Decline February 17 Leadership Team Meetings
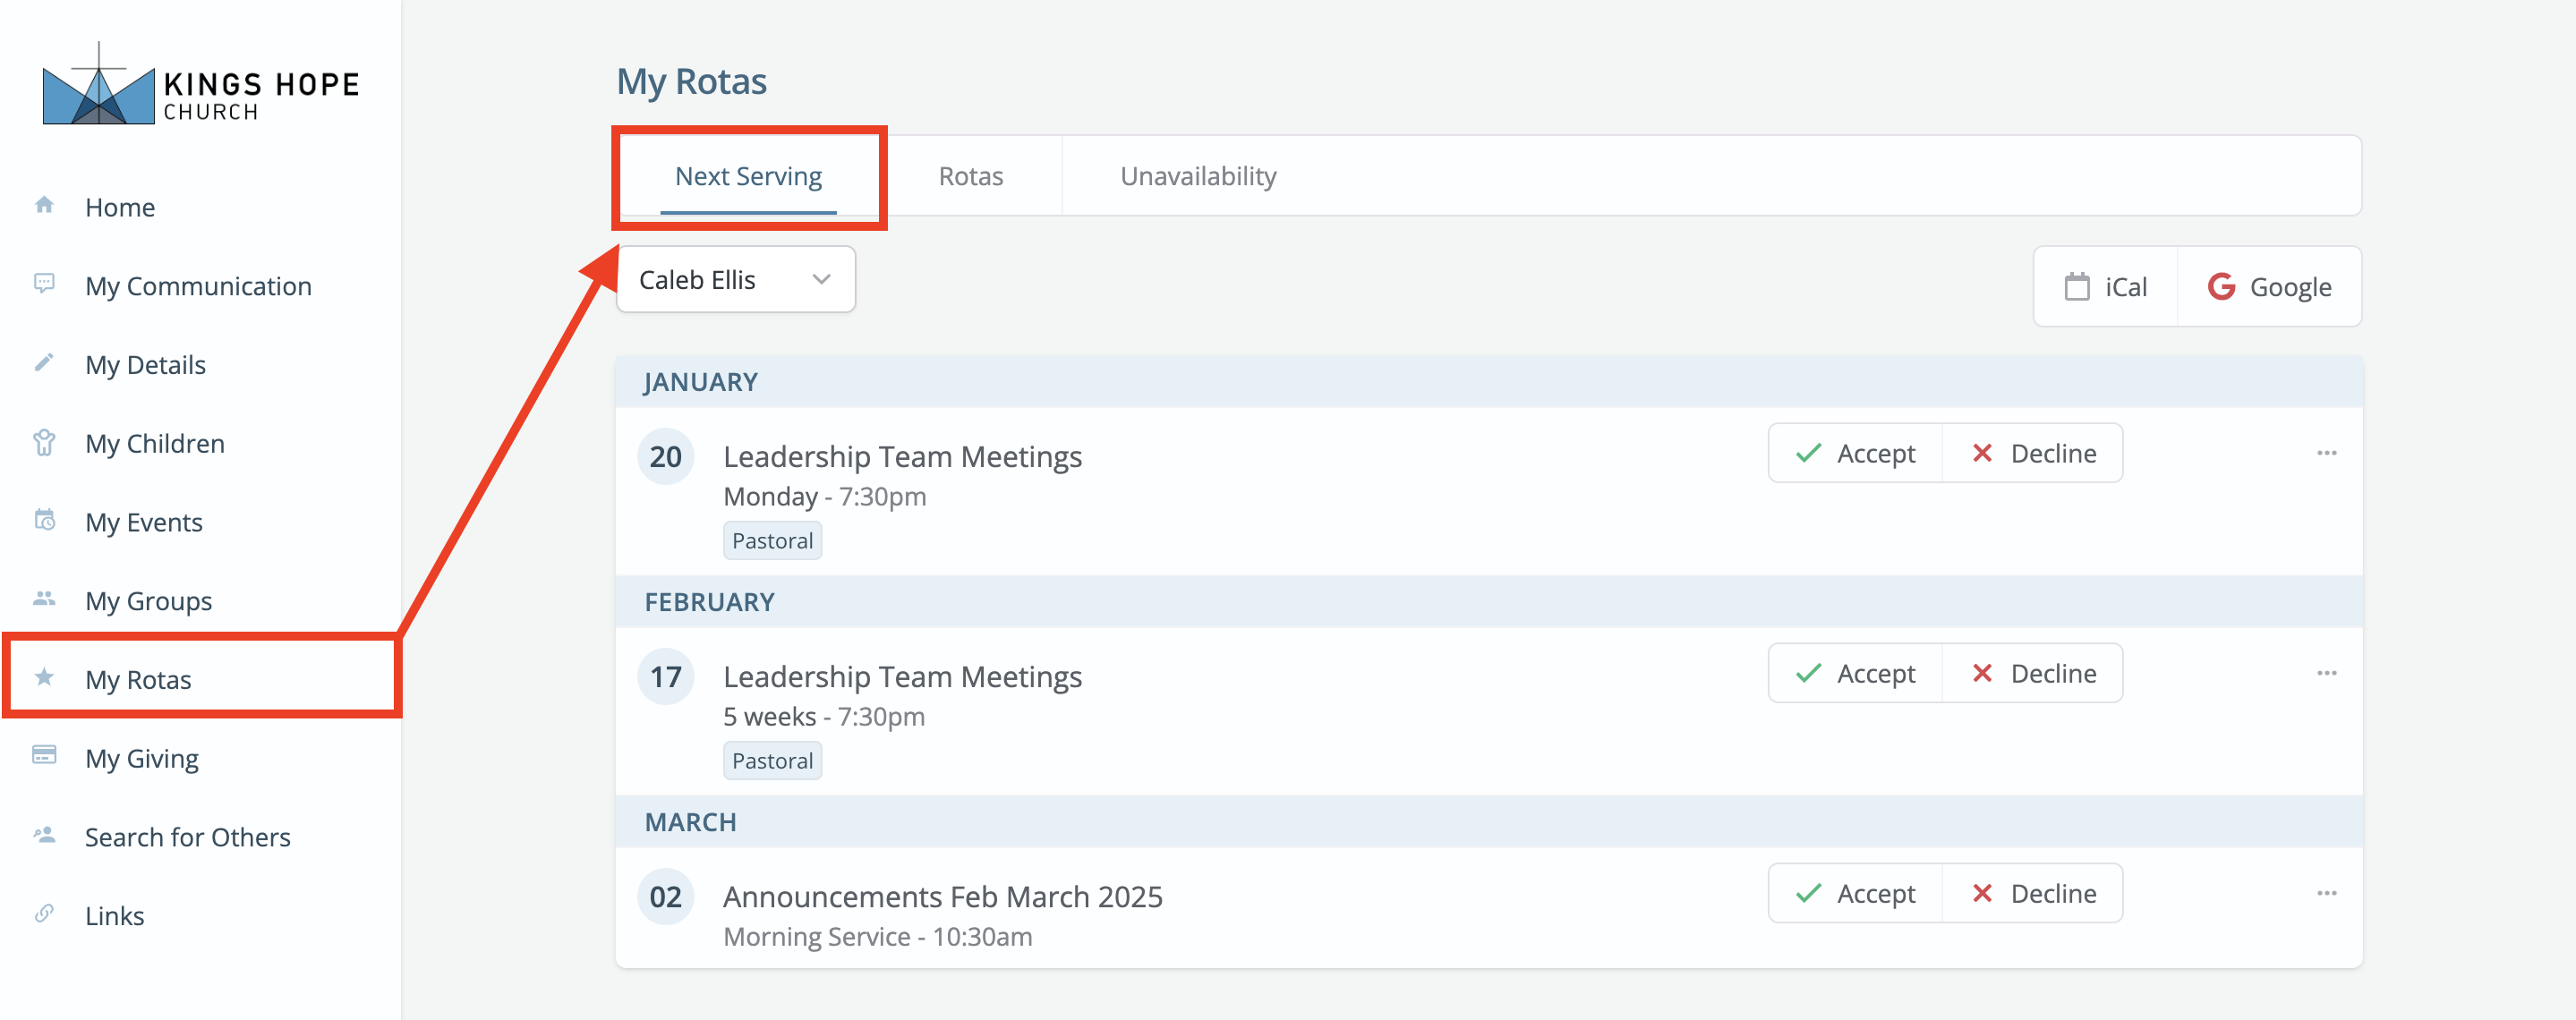This screenshot has width=2576, height=1020. click(2033, 674)
